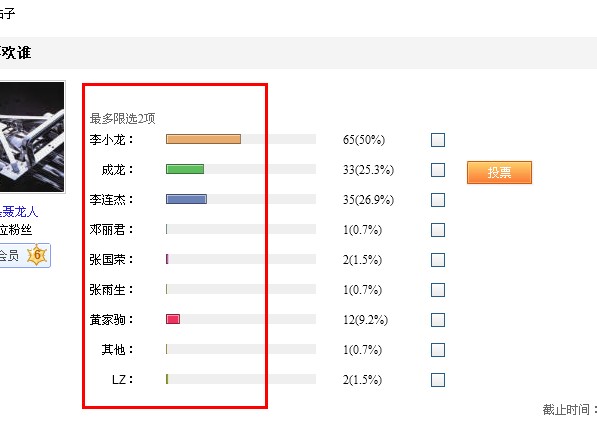Image resolution: width=597 pixels, height=447 pixels.
Task: Open the poster's avatar image
Action: point(32,137)
